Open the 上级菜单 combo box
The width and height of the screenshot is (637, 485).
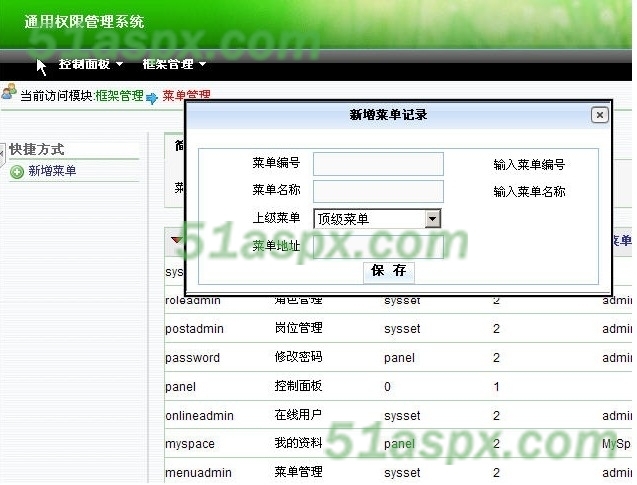(377, 219)
